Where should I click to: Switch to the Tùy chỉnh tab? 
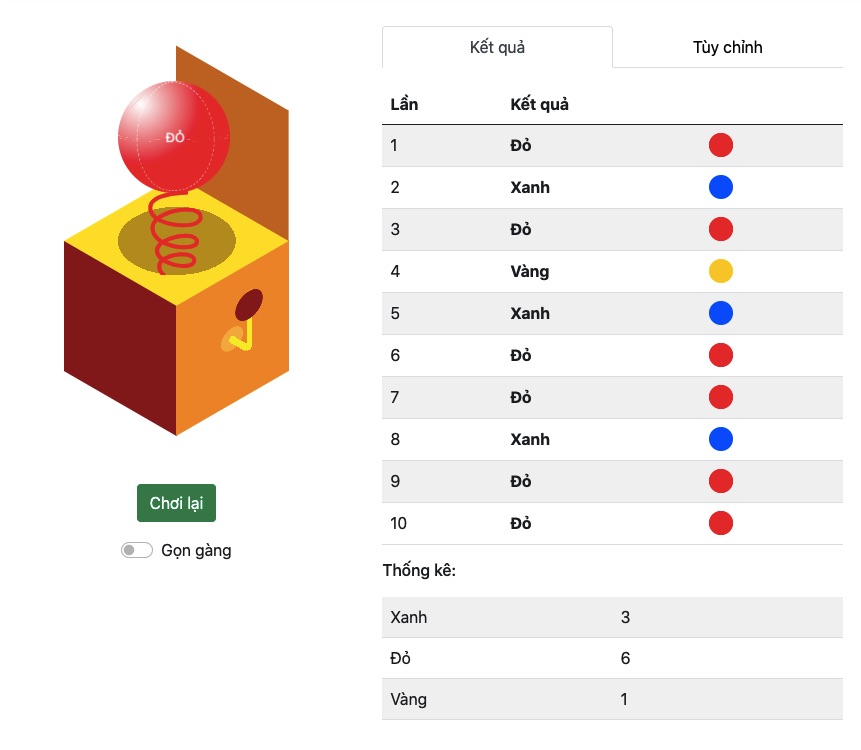tap(728, 47)
